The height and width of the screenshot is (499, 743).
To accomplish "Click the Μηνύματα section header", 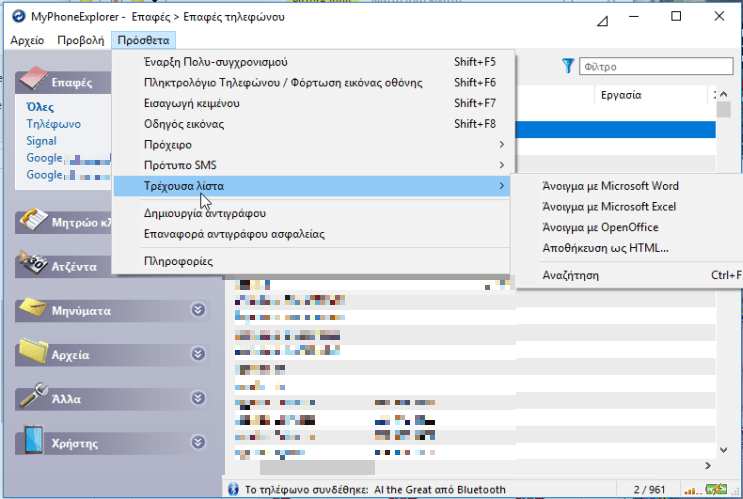I will tap(113, 311).
